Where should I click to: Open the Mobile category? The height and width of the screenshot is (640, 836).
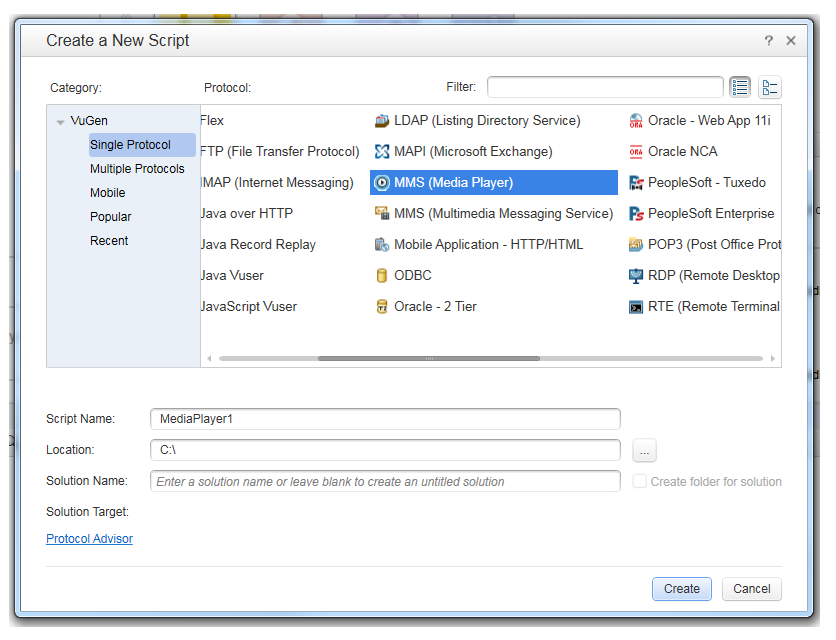coord(108,193)
